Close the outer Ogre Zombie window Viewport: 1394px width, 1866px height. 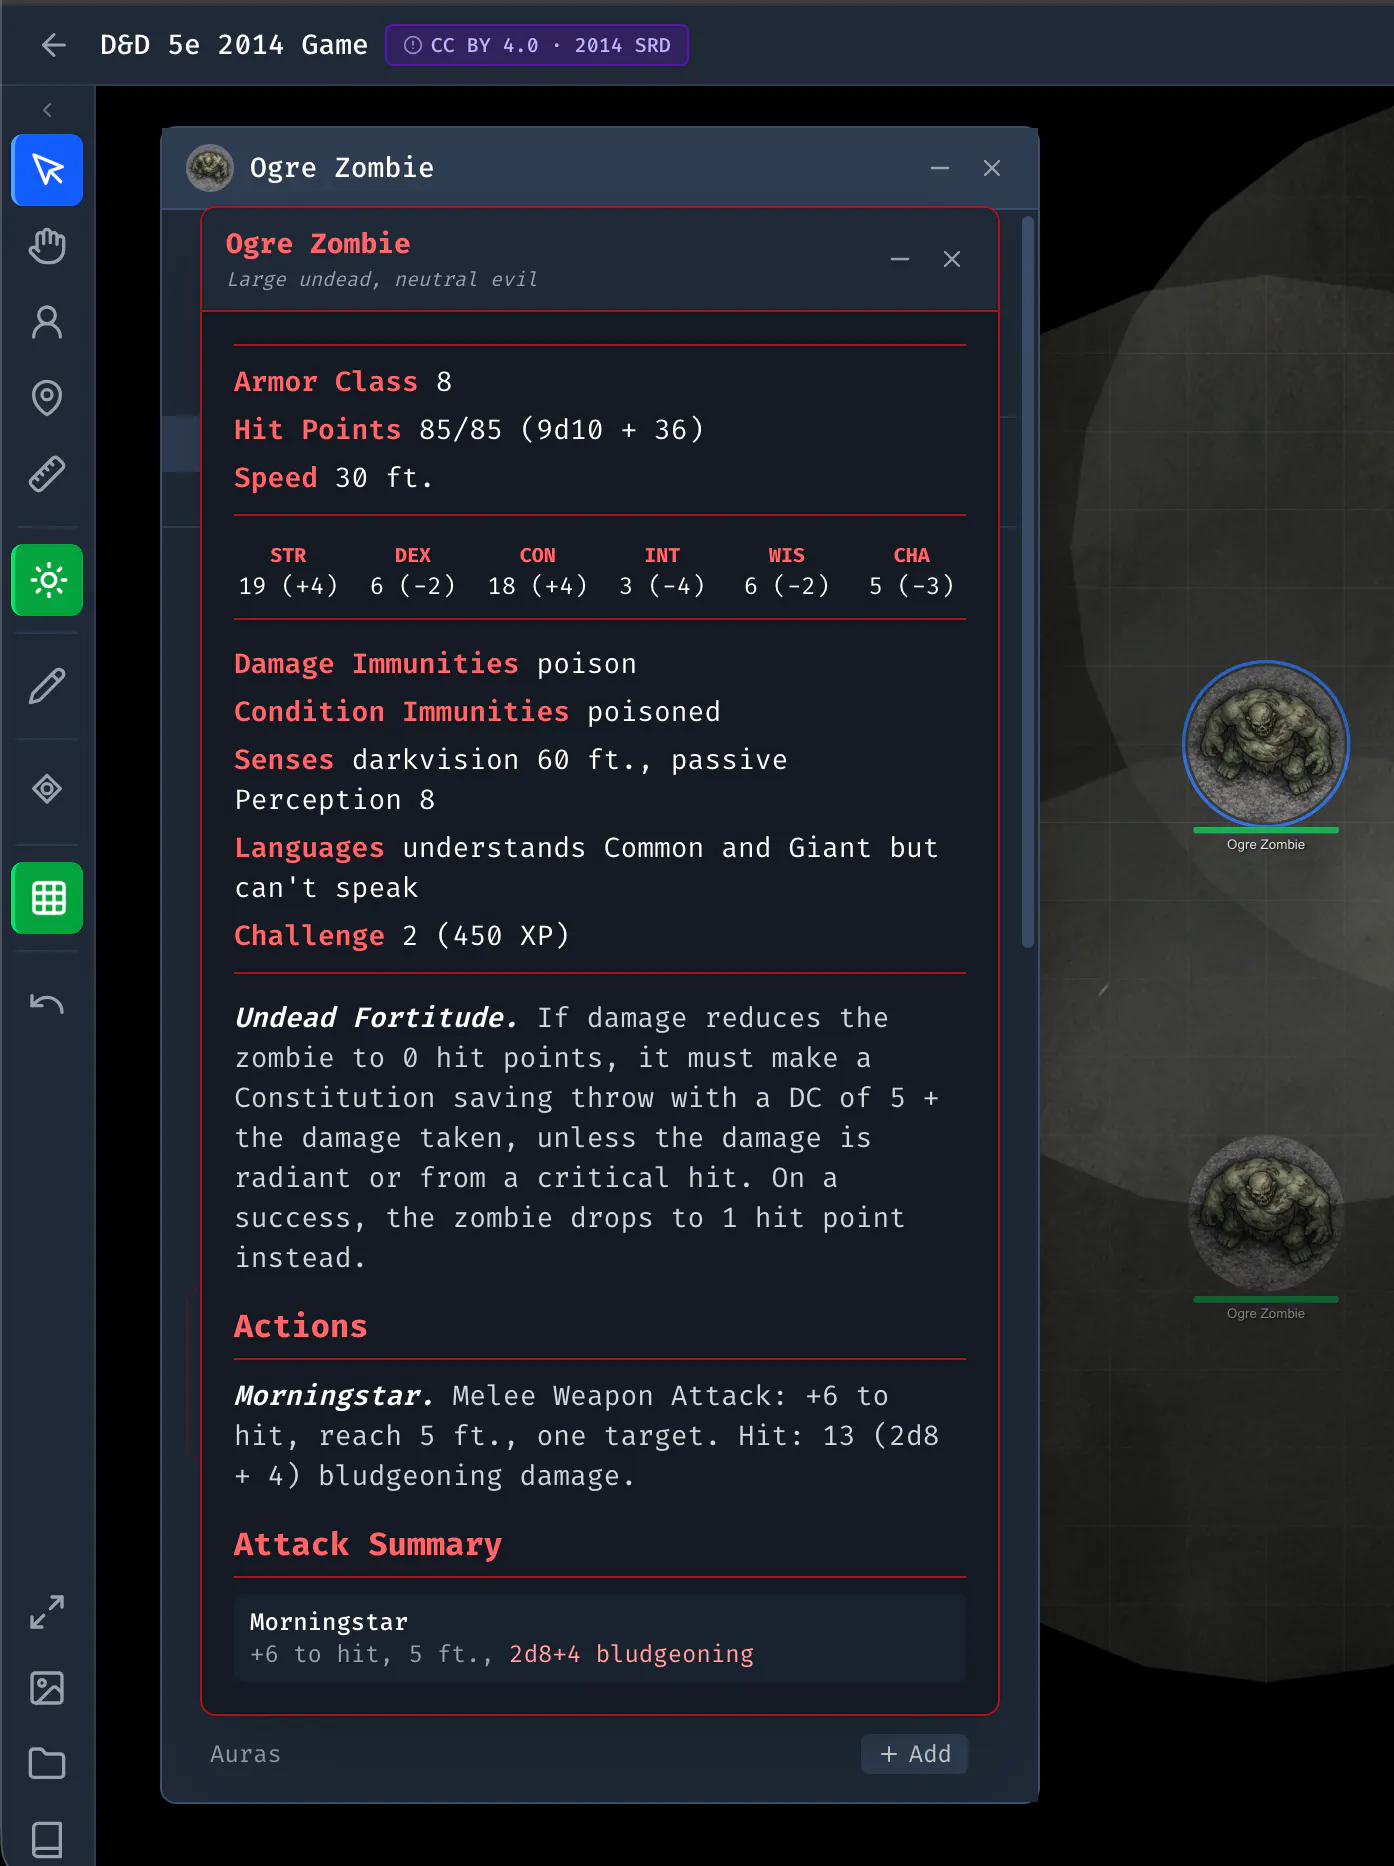pyautogui.click(x=992, y=168)
